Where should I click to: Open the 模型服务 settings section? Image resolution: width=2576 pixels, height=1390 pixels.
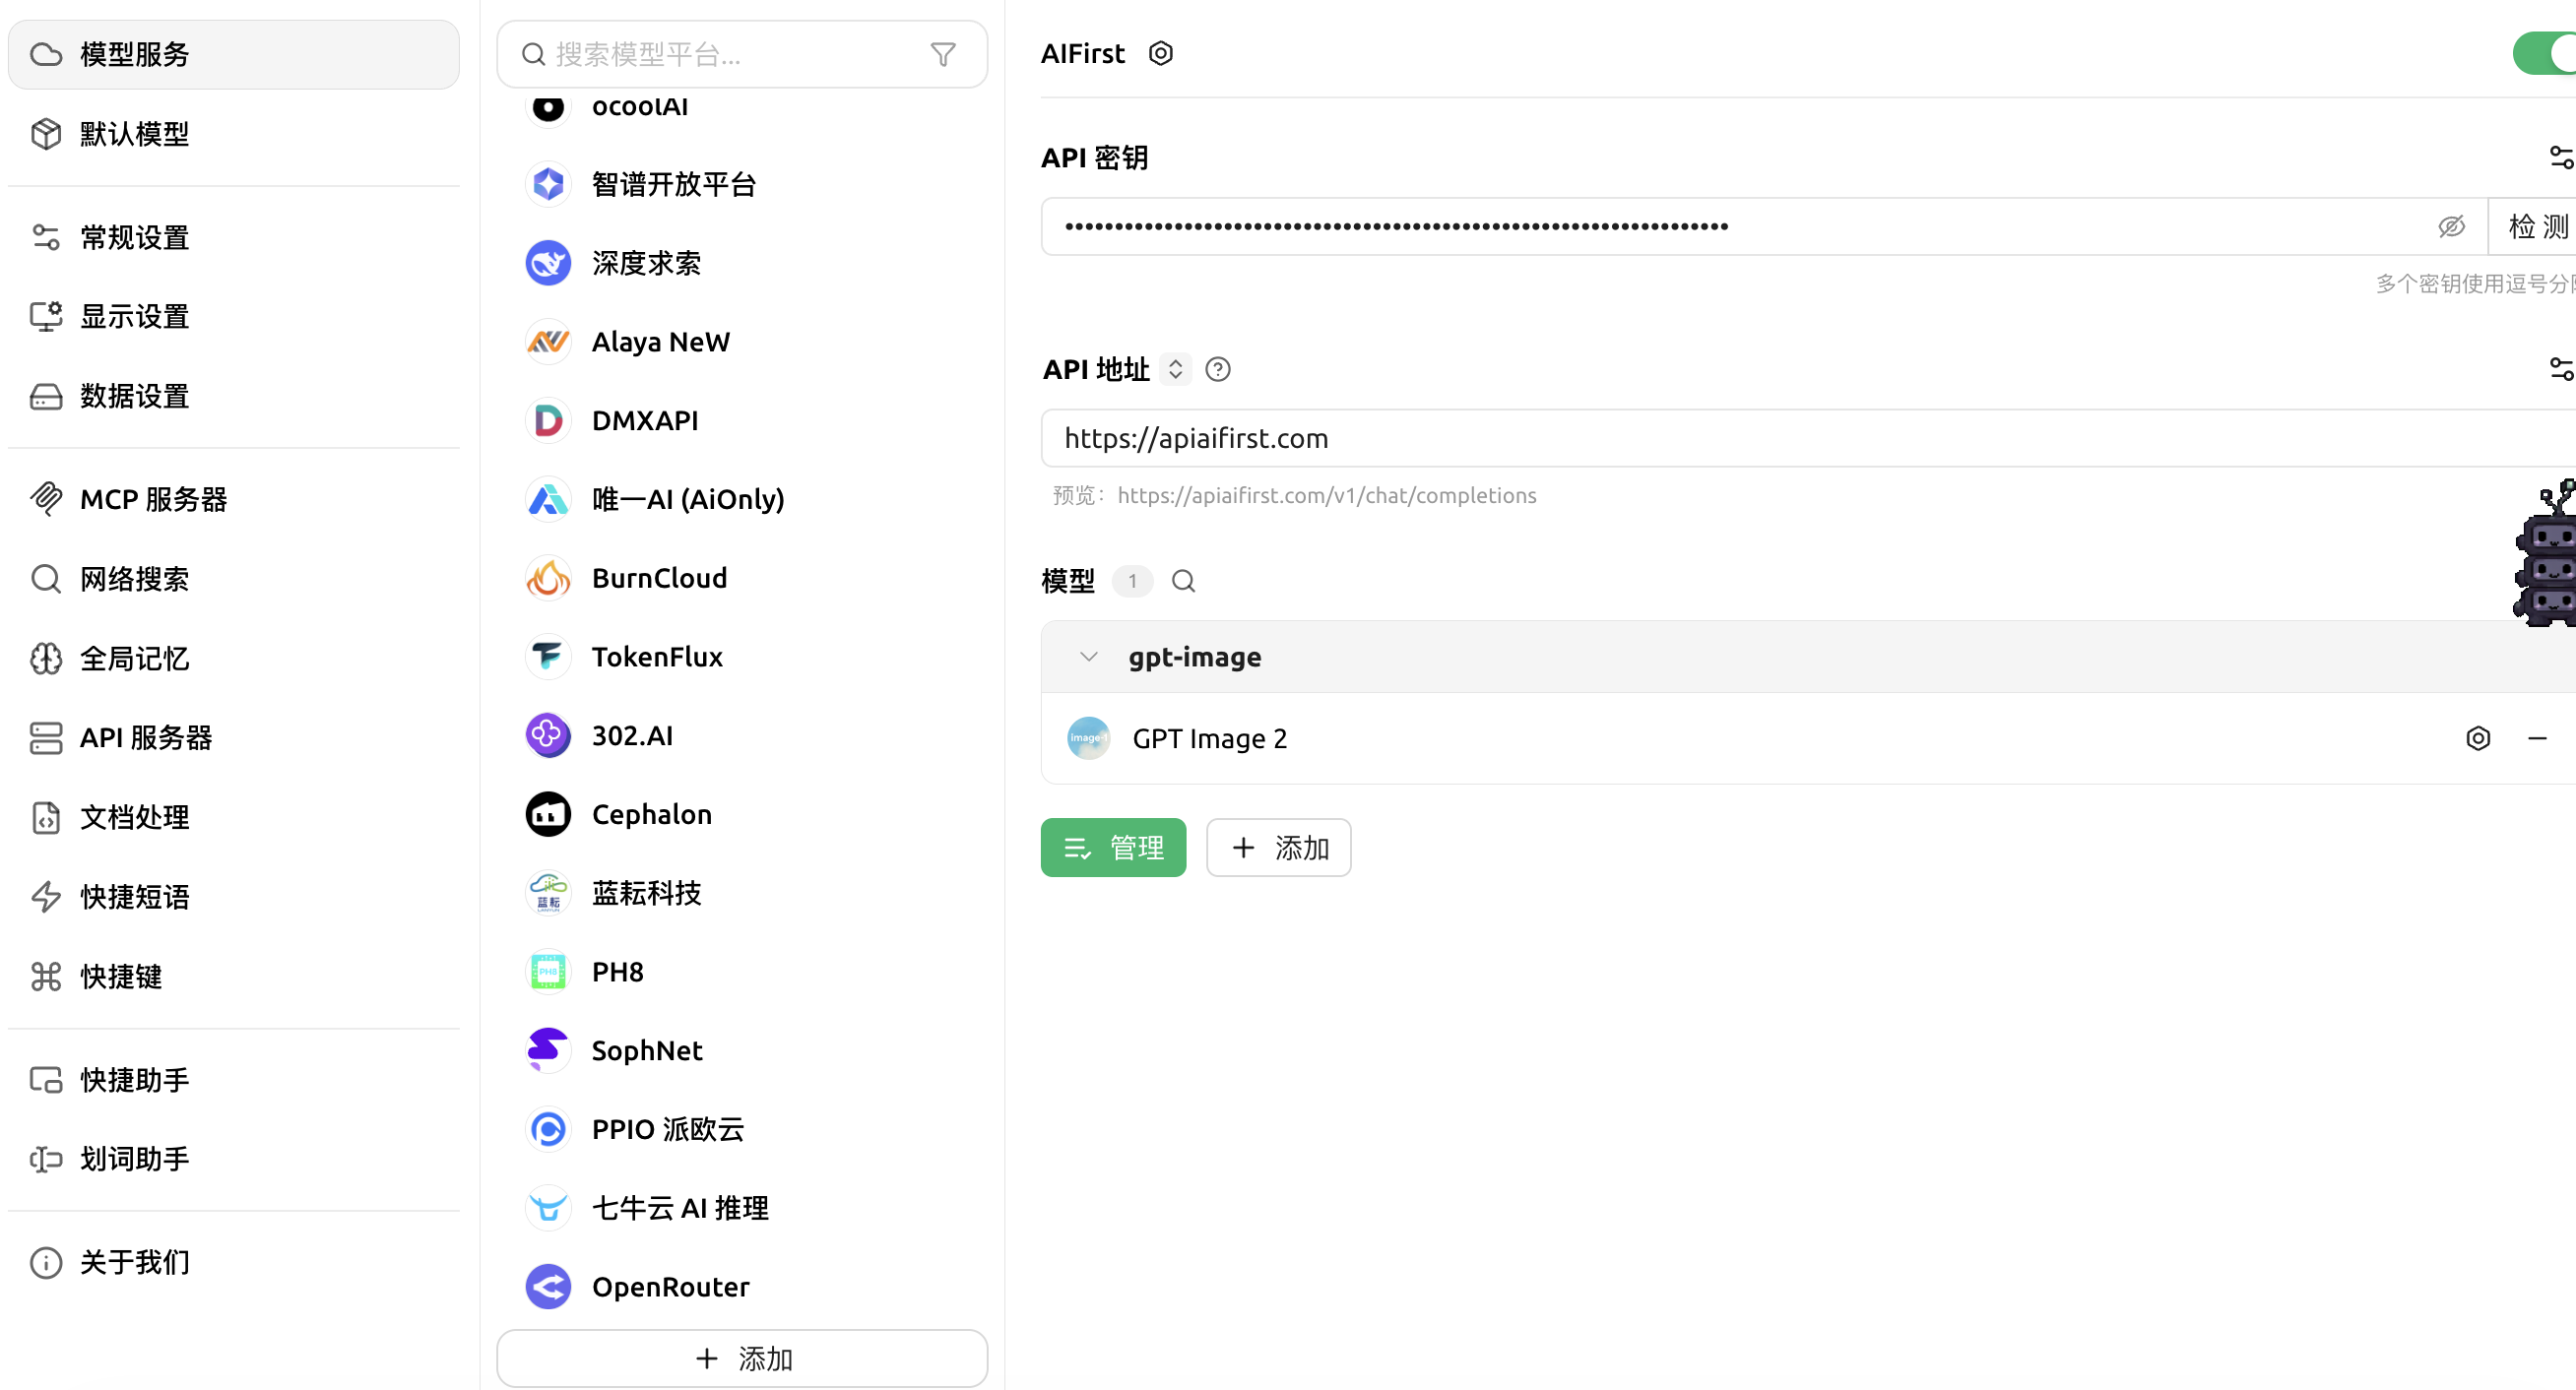233,54
